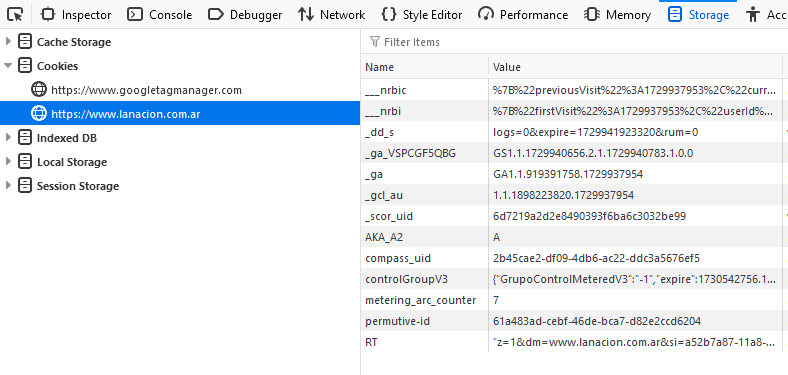This screenshot has width=788, height=375.
Task: Select the AKA_A2 cookie row
Action: click(x=574, y=237)
